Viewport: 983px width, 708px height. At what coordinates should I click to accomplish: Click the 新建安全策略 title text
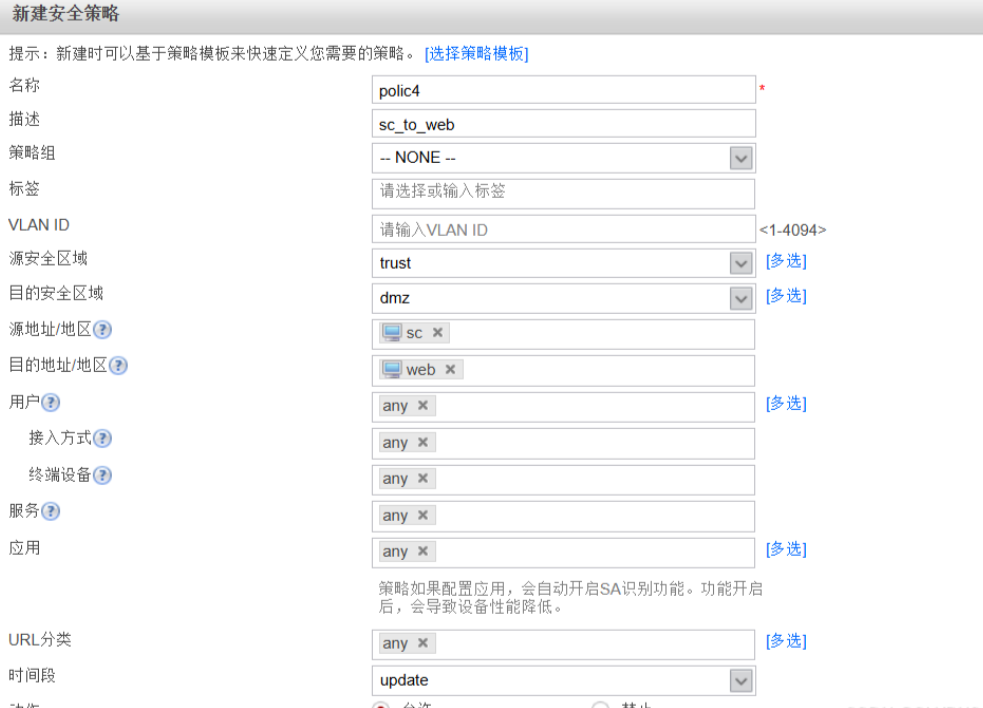[65, 14]
